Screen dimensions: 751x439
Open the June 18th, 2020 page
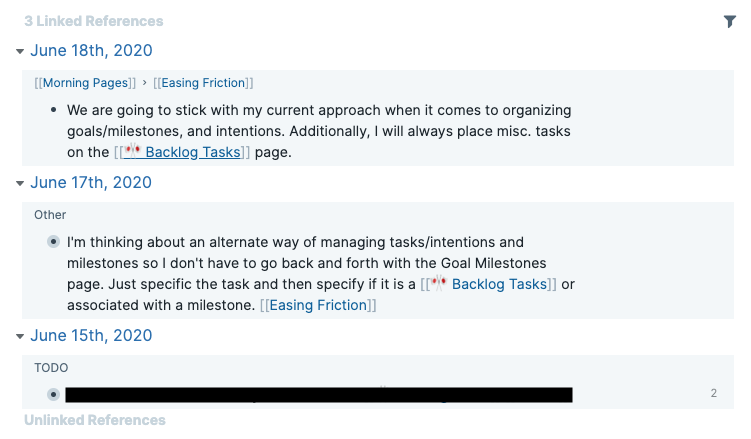(91, 50)
